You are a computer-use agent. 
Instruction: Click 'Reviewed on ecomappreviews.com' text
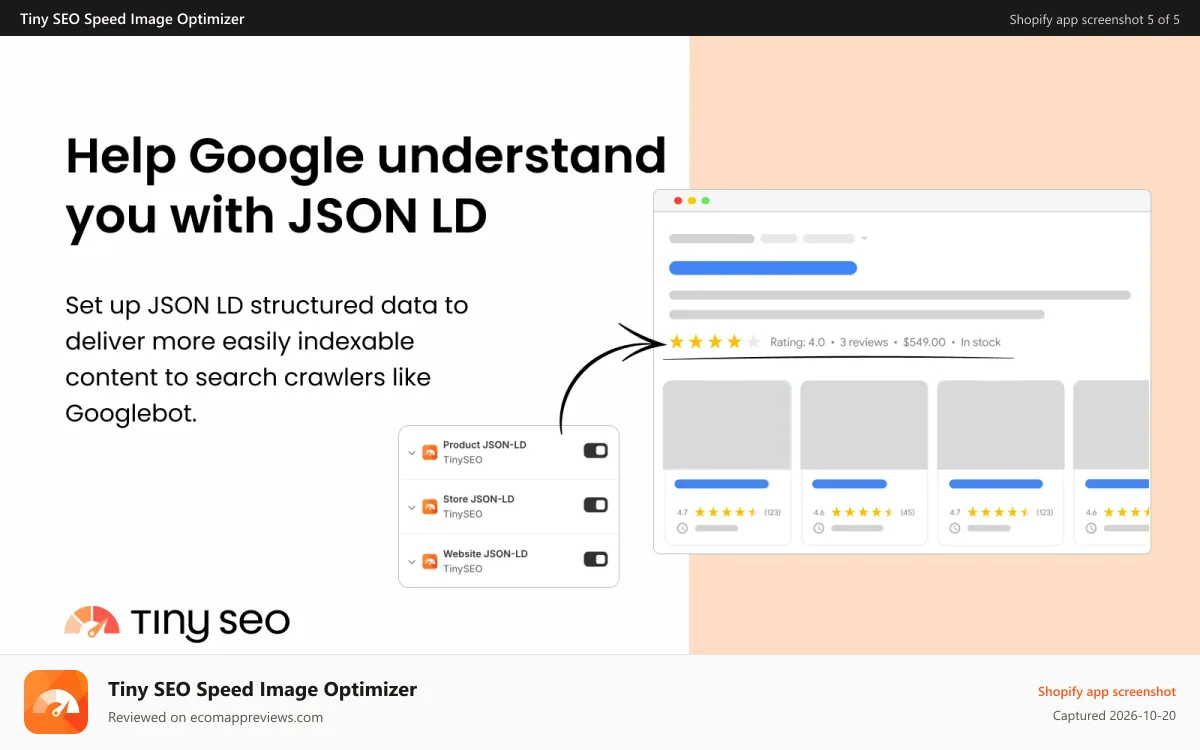tap(216, 717)
